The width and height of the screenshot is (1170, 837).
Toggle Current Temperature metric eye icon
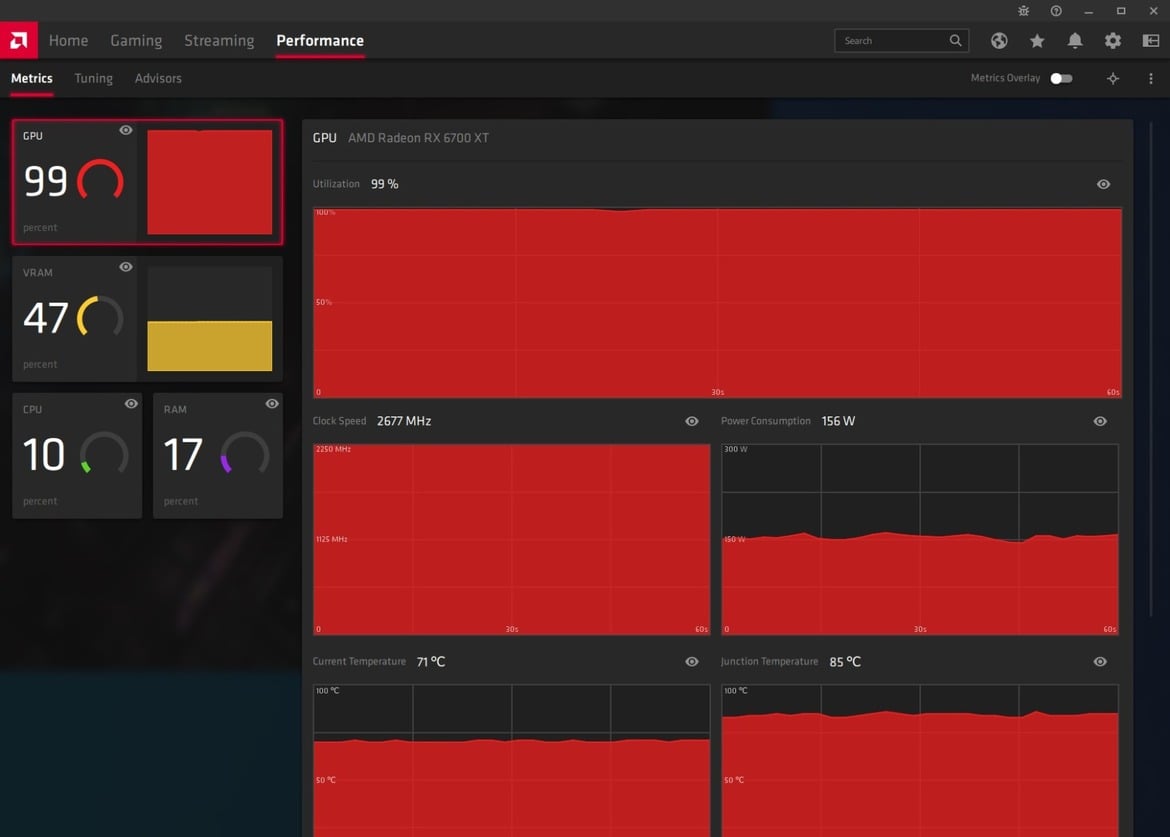692,662
